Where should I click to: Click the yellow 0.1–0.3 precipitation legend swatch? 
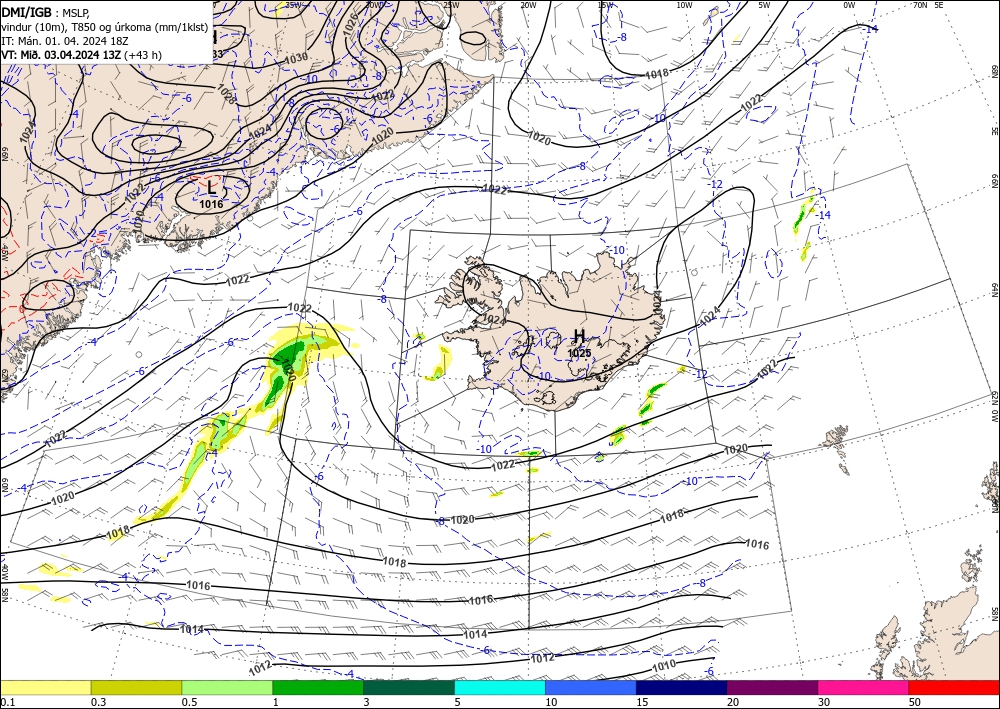[x=45, y=687]
